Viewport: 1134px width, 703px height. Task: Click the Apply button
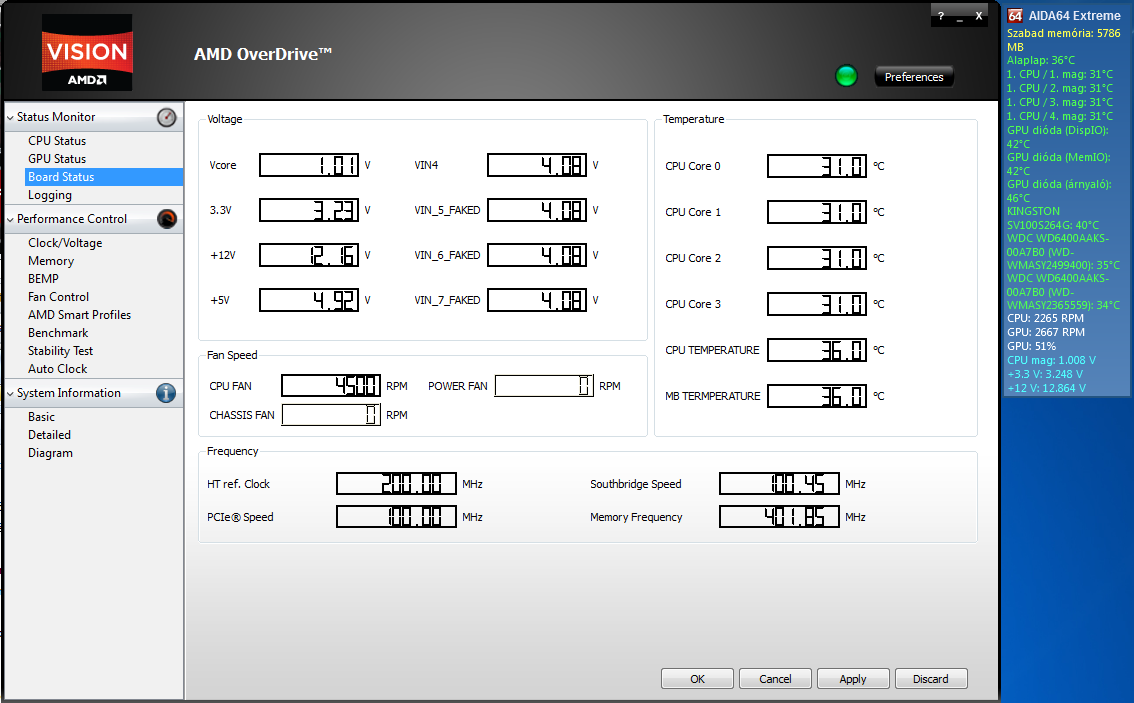click(x=853, y=679)
